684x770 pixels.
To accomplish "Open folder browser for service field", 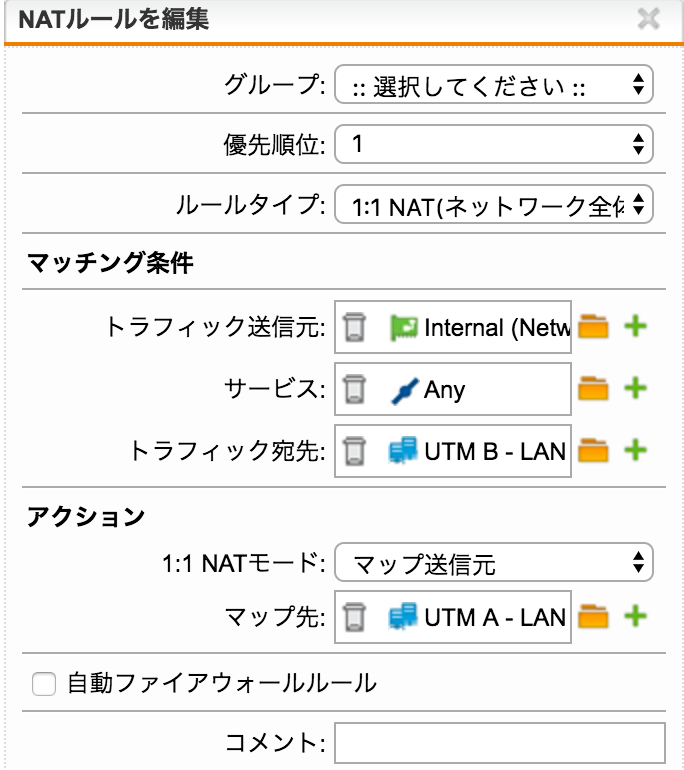I will coord(593,388).
